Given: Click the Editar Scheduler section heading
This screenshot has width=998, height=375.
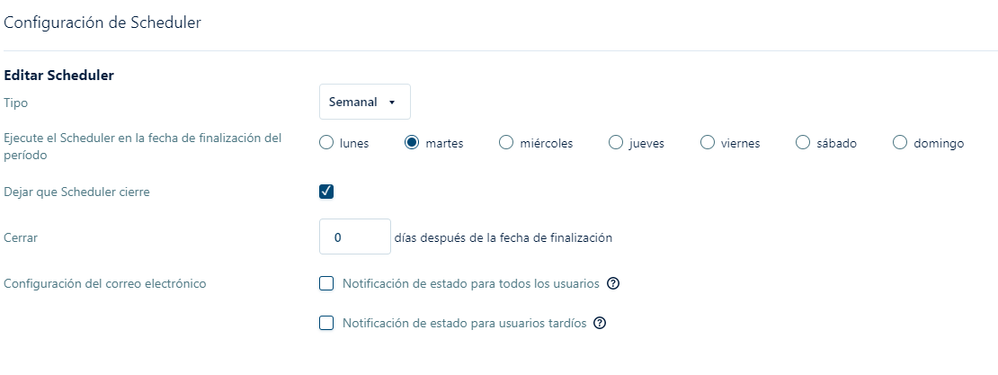Looking at the screenshot, I should (x=59, y=75).
